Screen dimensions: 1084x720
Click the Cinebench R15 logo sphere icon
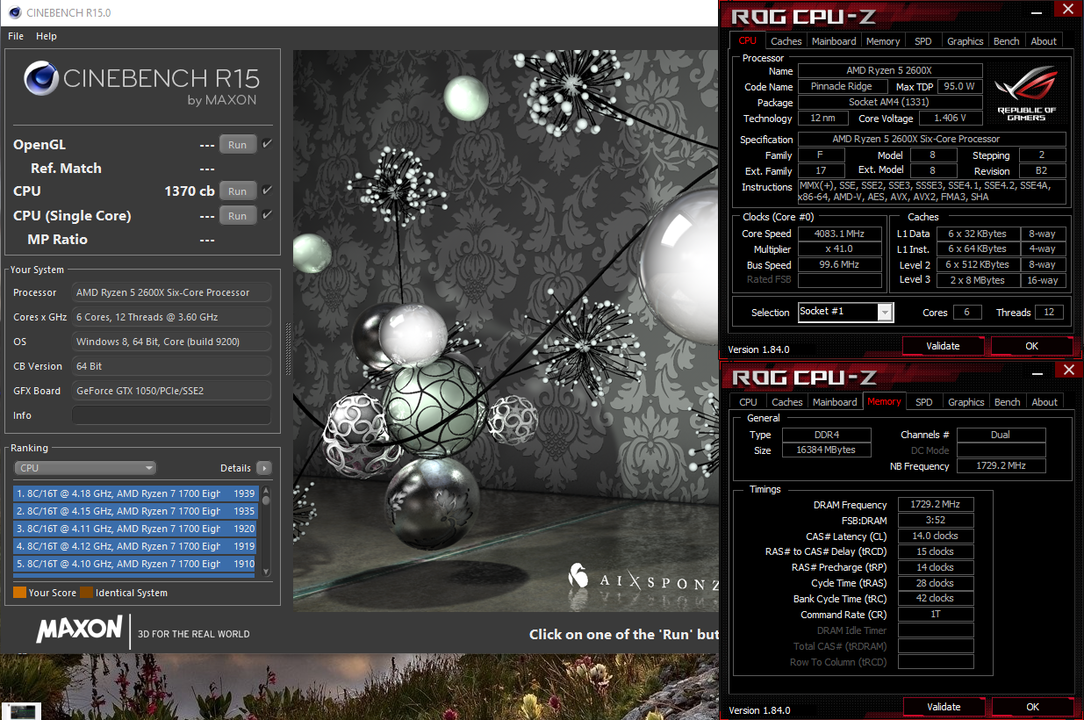click(41, 78)
